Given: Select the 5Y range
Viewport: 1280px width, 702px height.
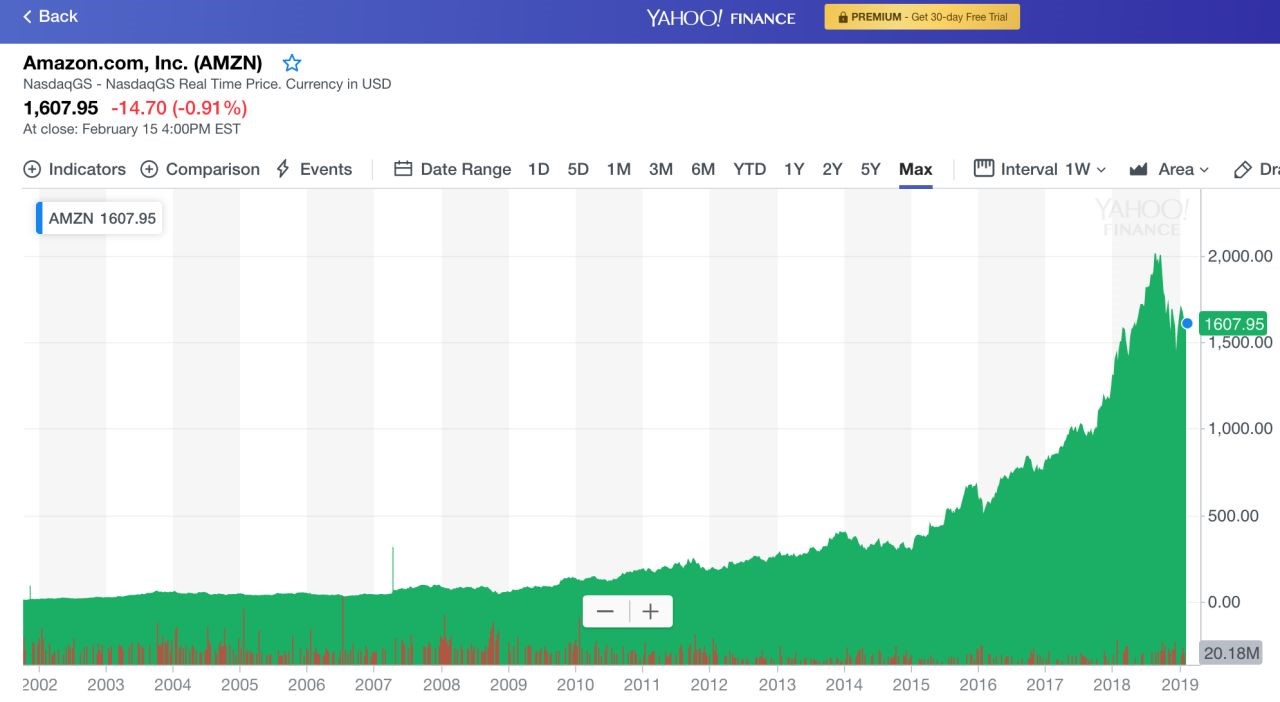Looking at the screenshot, I should [871, 169].
